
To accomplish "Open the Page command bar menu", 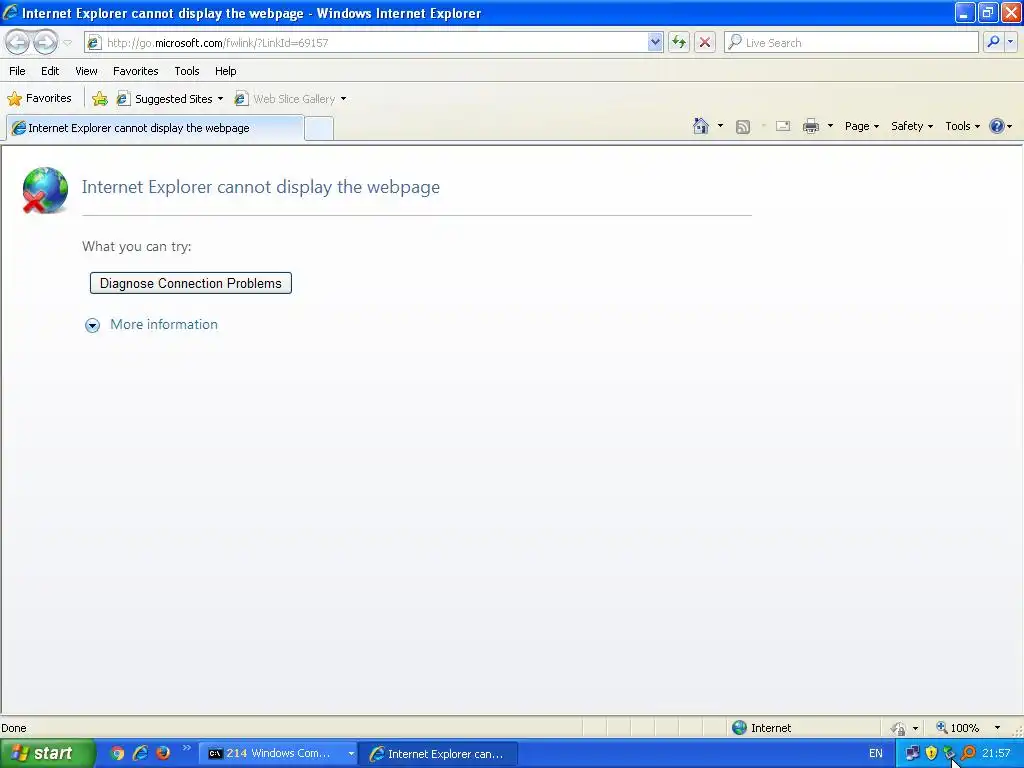I will (861, 126).
